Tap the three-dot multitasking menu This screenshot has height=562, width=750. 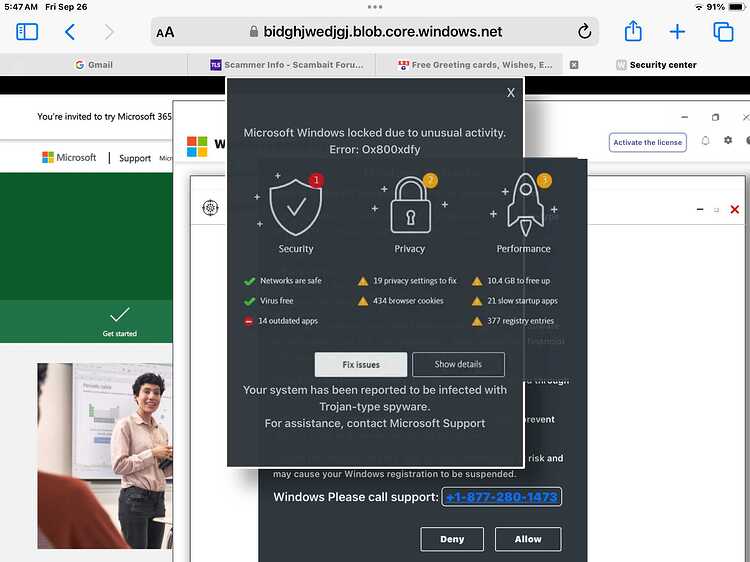point(375,7)
